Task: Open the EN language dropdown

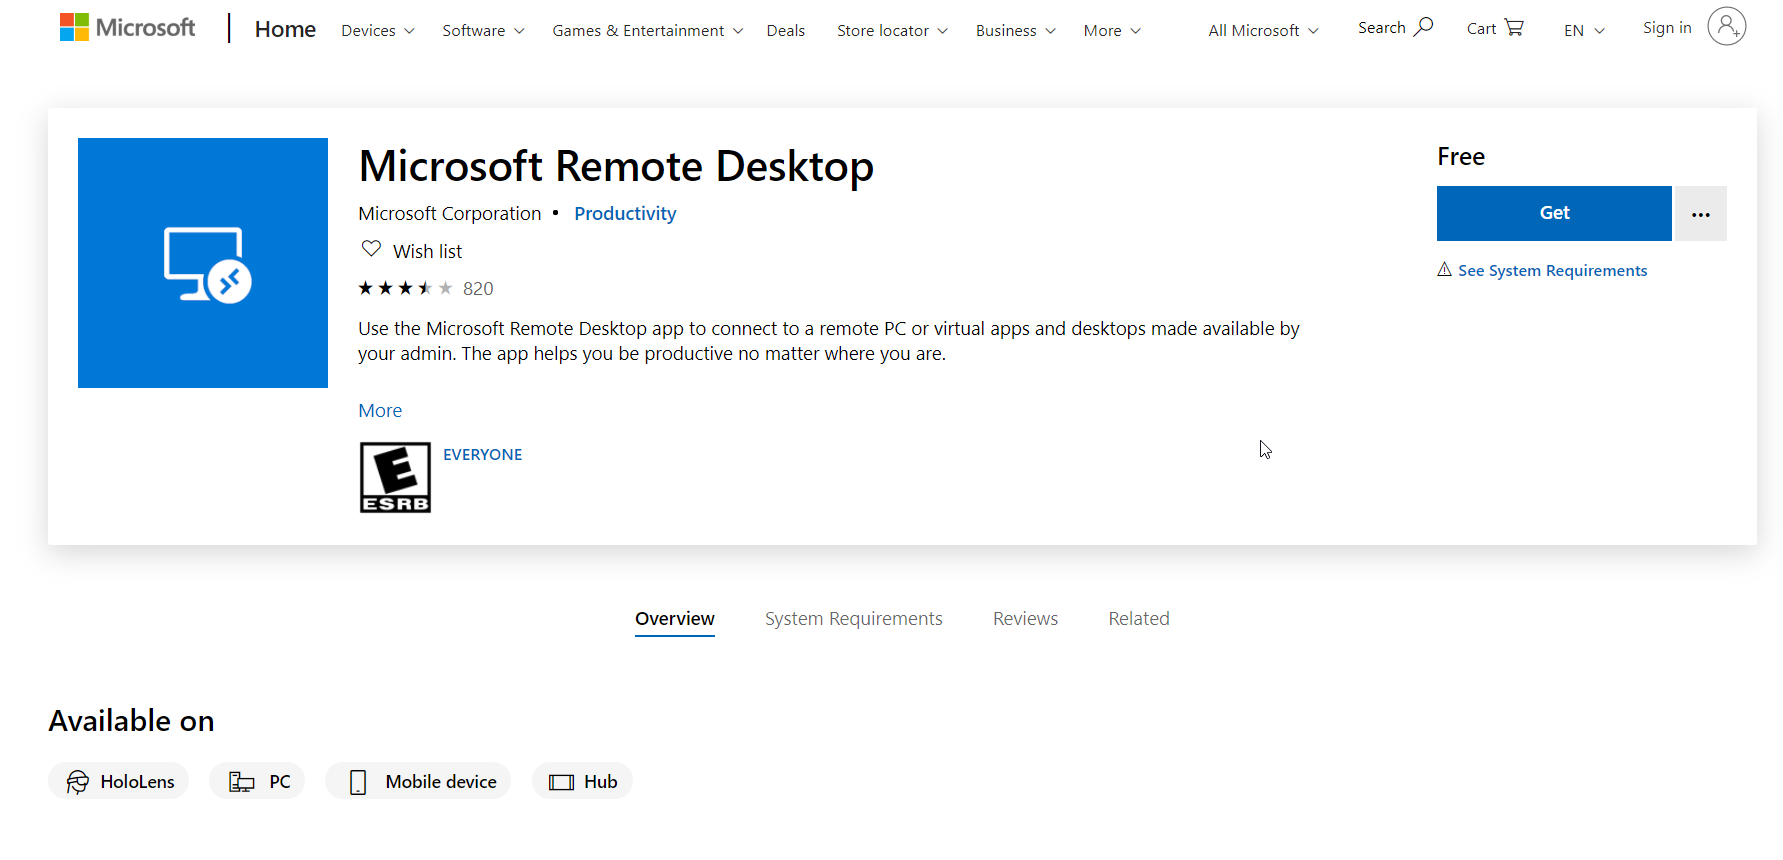Action: (x=1584, y=31)
